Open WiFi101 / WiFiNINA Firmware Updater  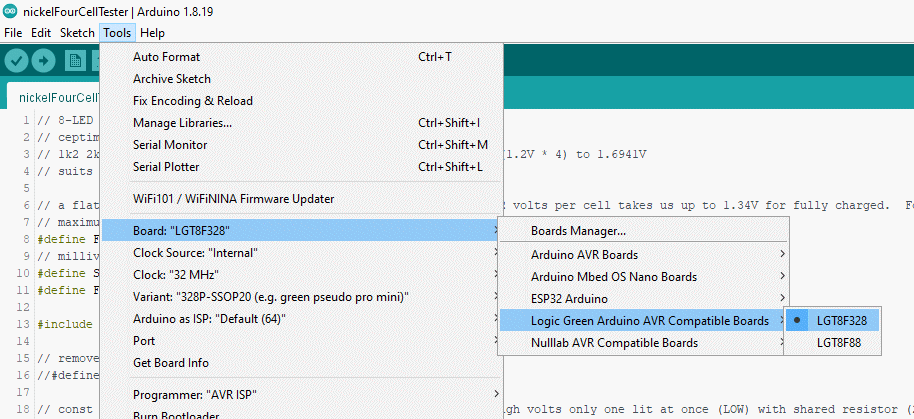(x=302, y=199)
